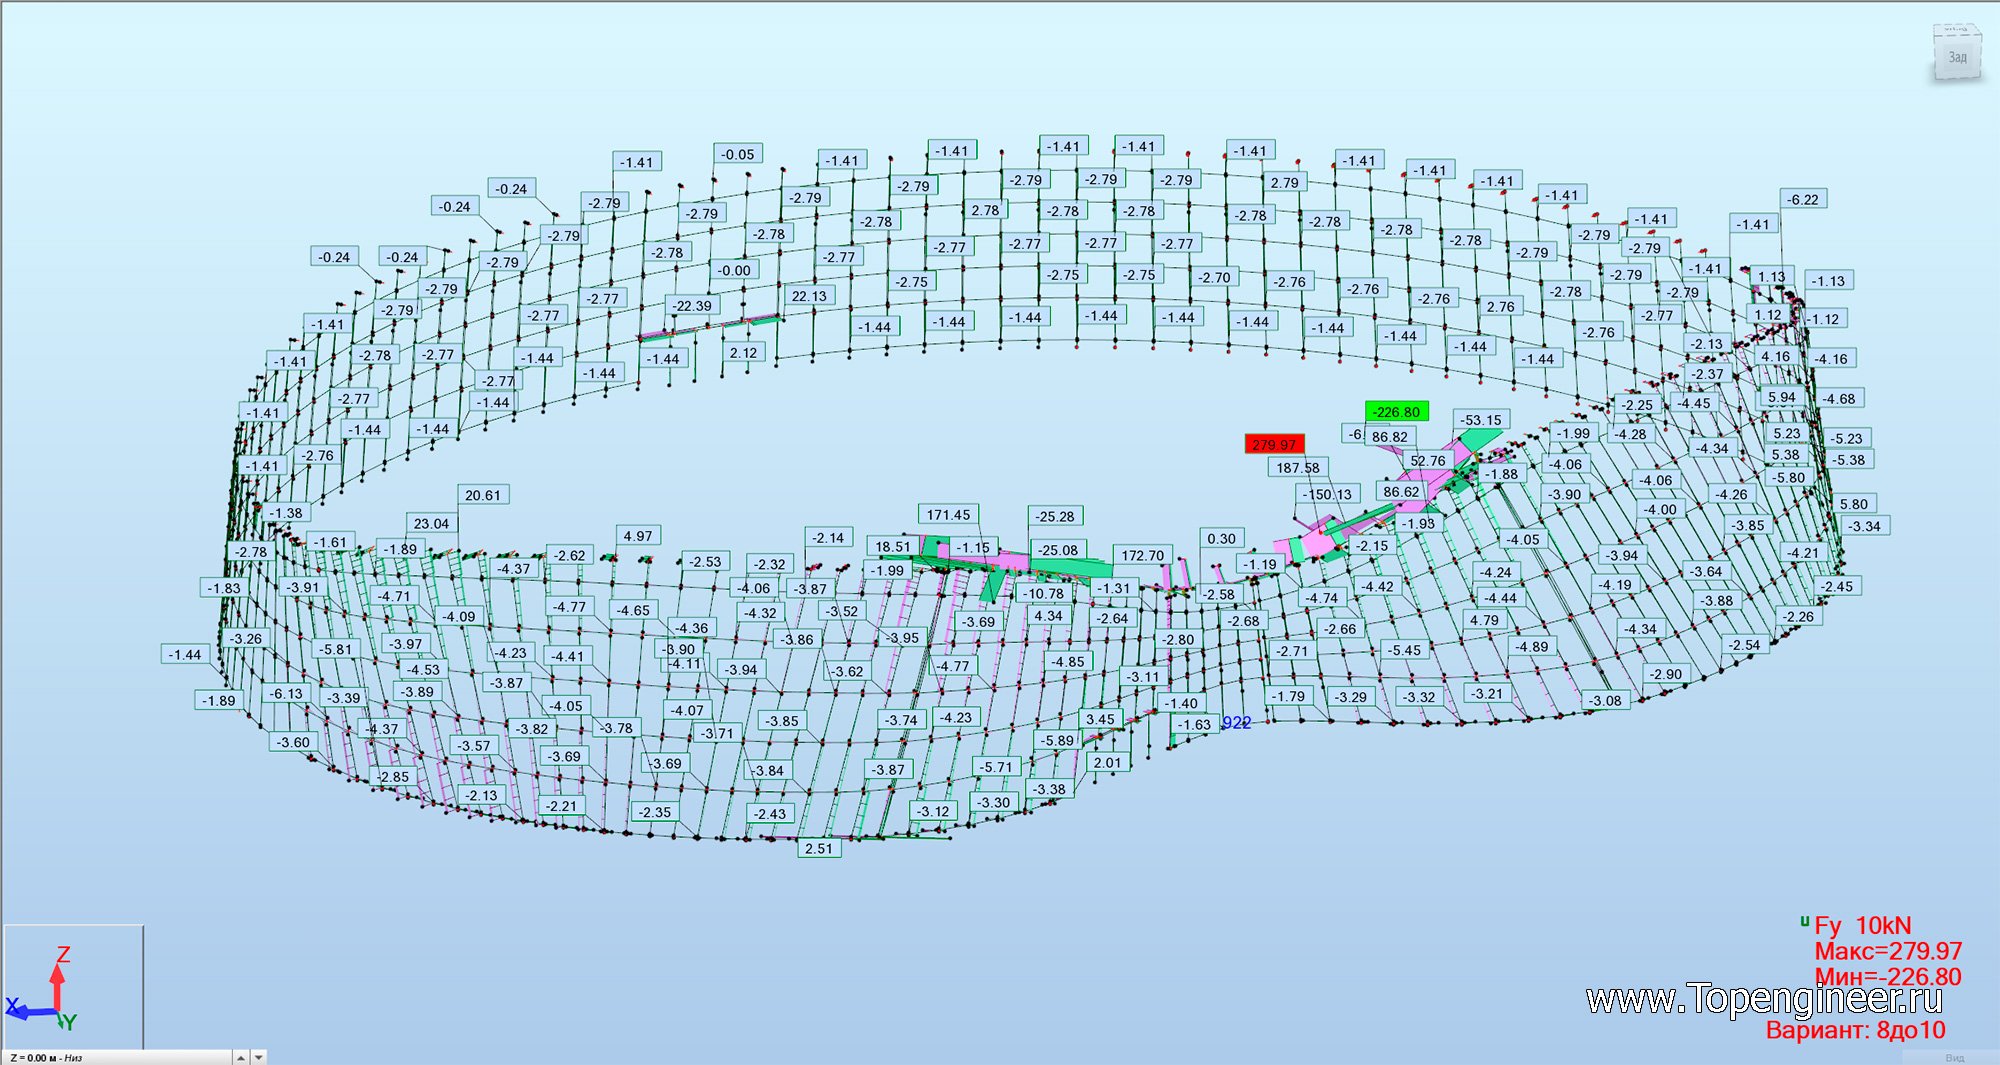
Task: Open the www.Topengineer.ru link
Action: [1764, 999]
